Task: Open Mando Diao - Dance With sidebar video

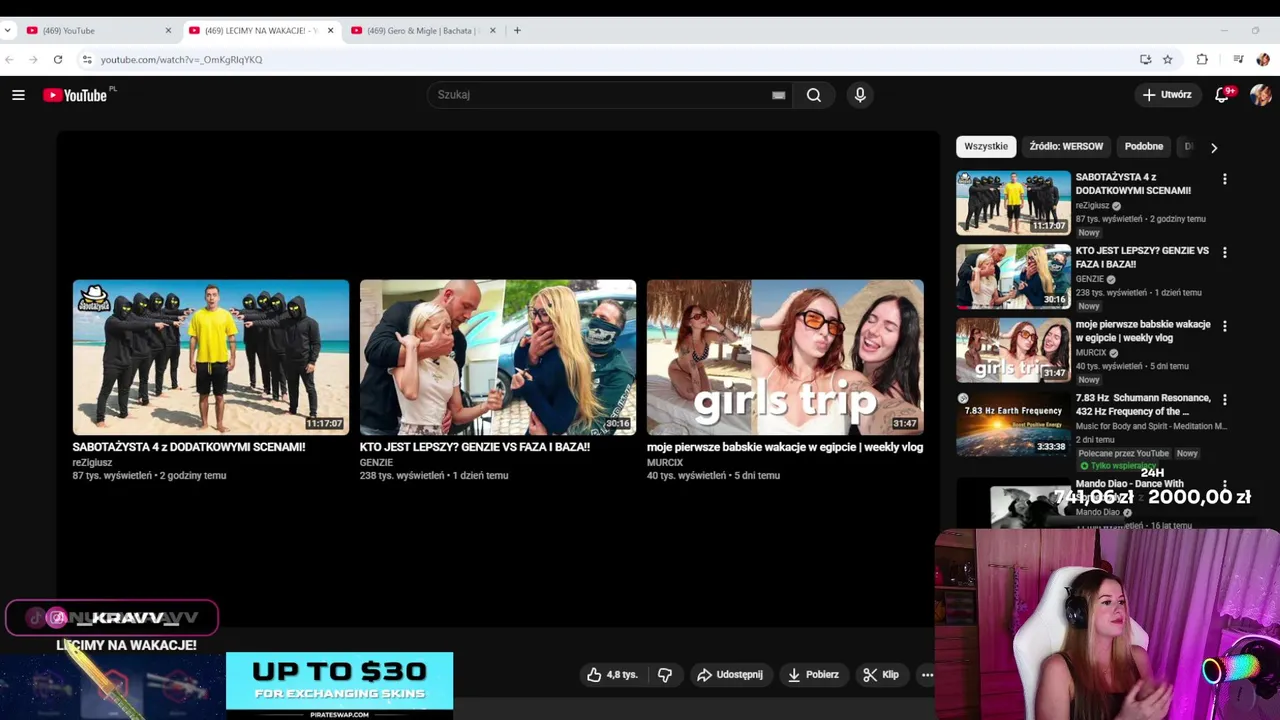Action: tap(1129, 484)
